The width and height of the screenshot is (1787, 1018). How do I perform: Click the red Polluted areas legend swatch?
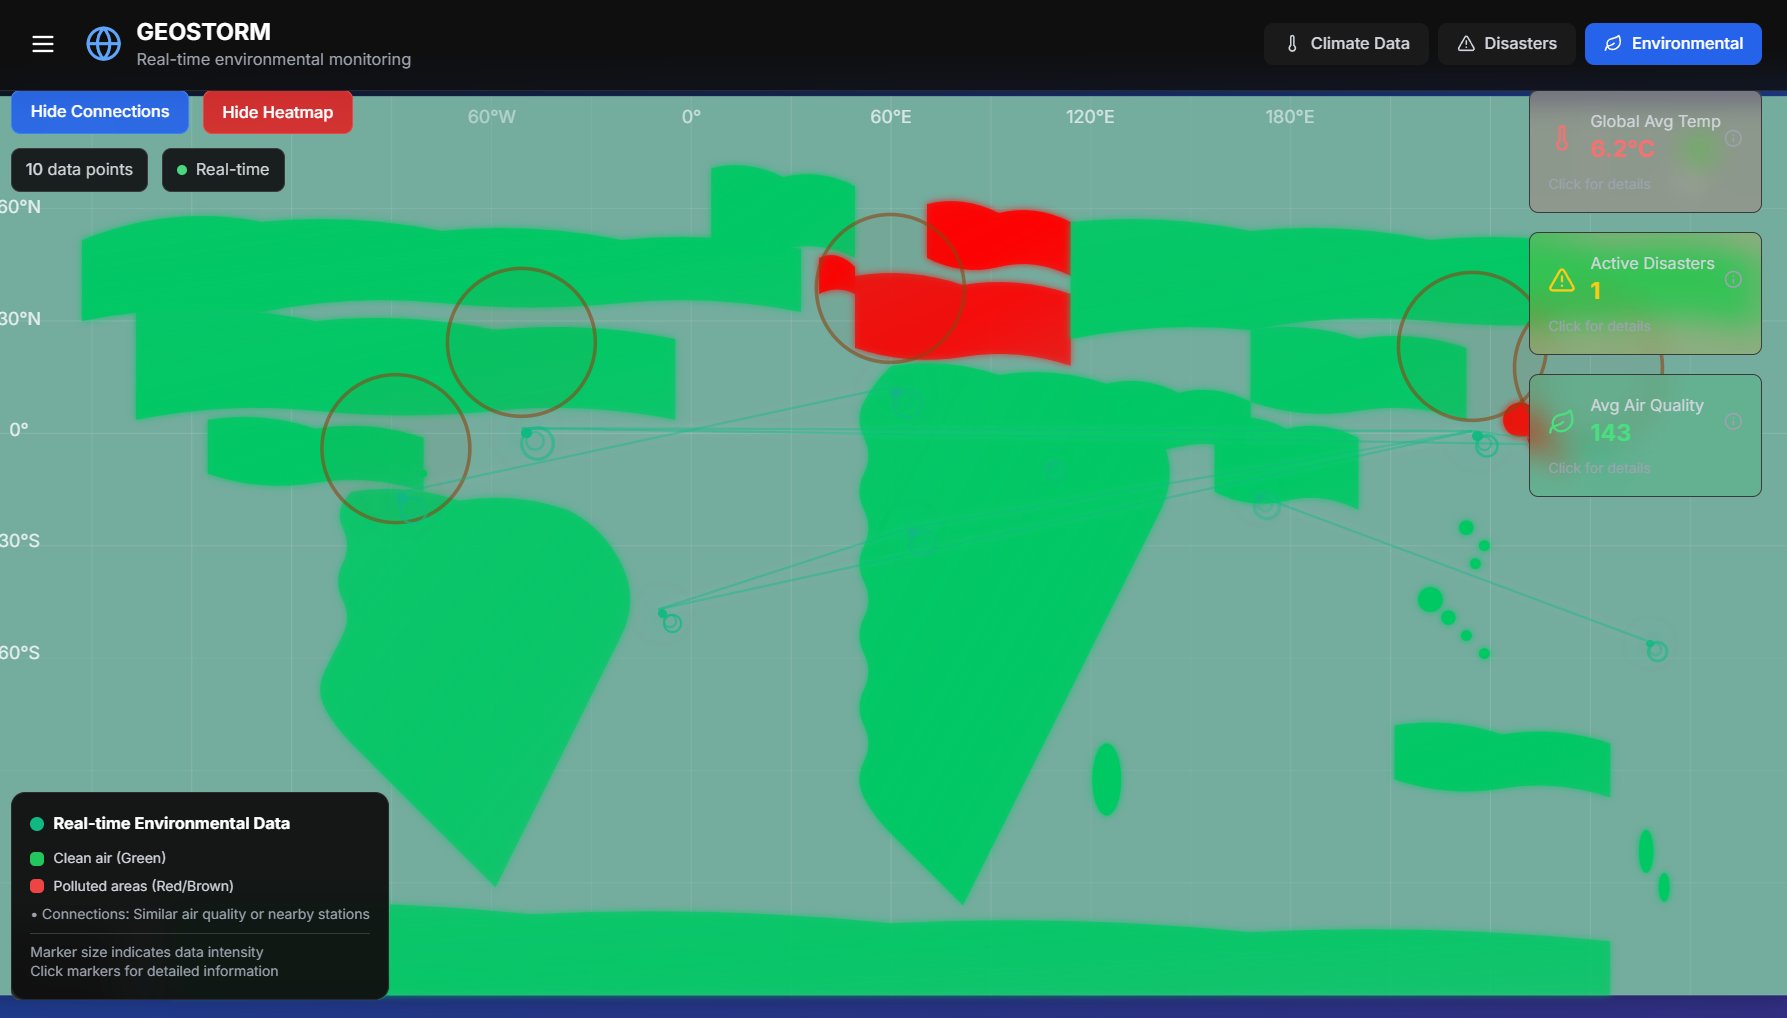click(x=37, y=886)
